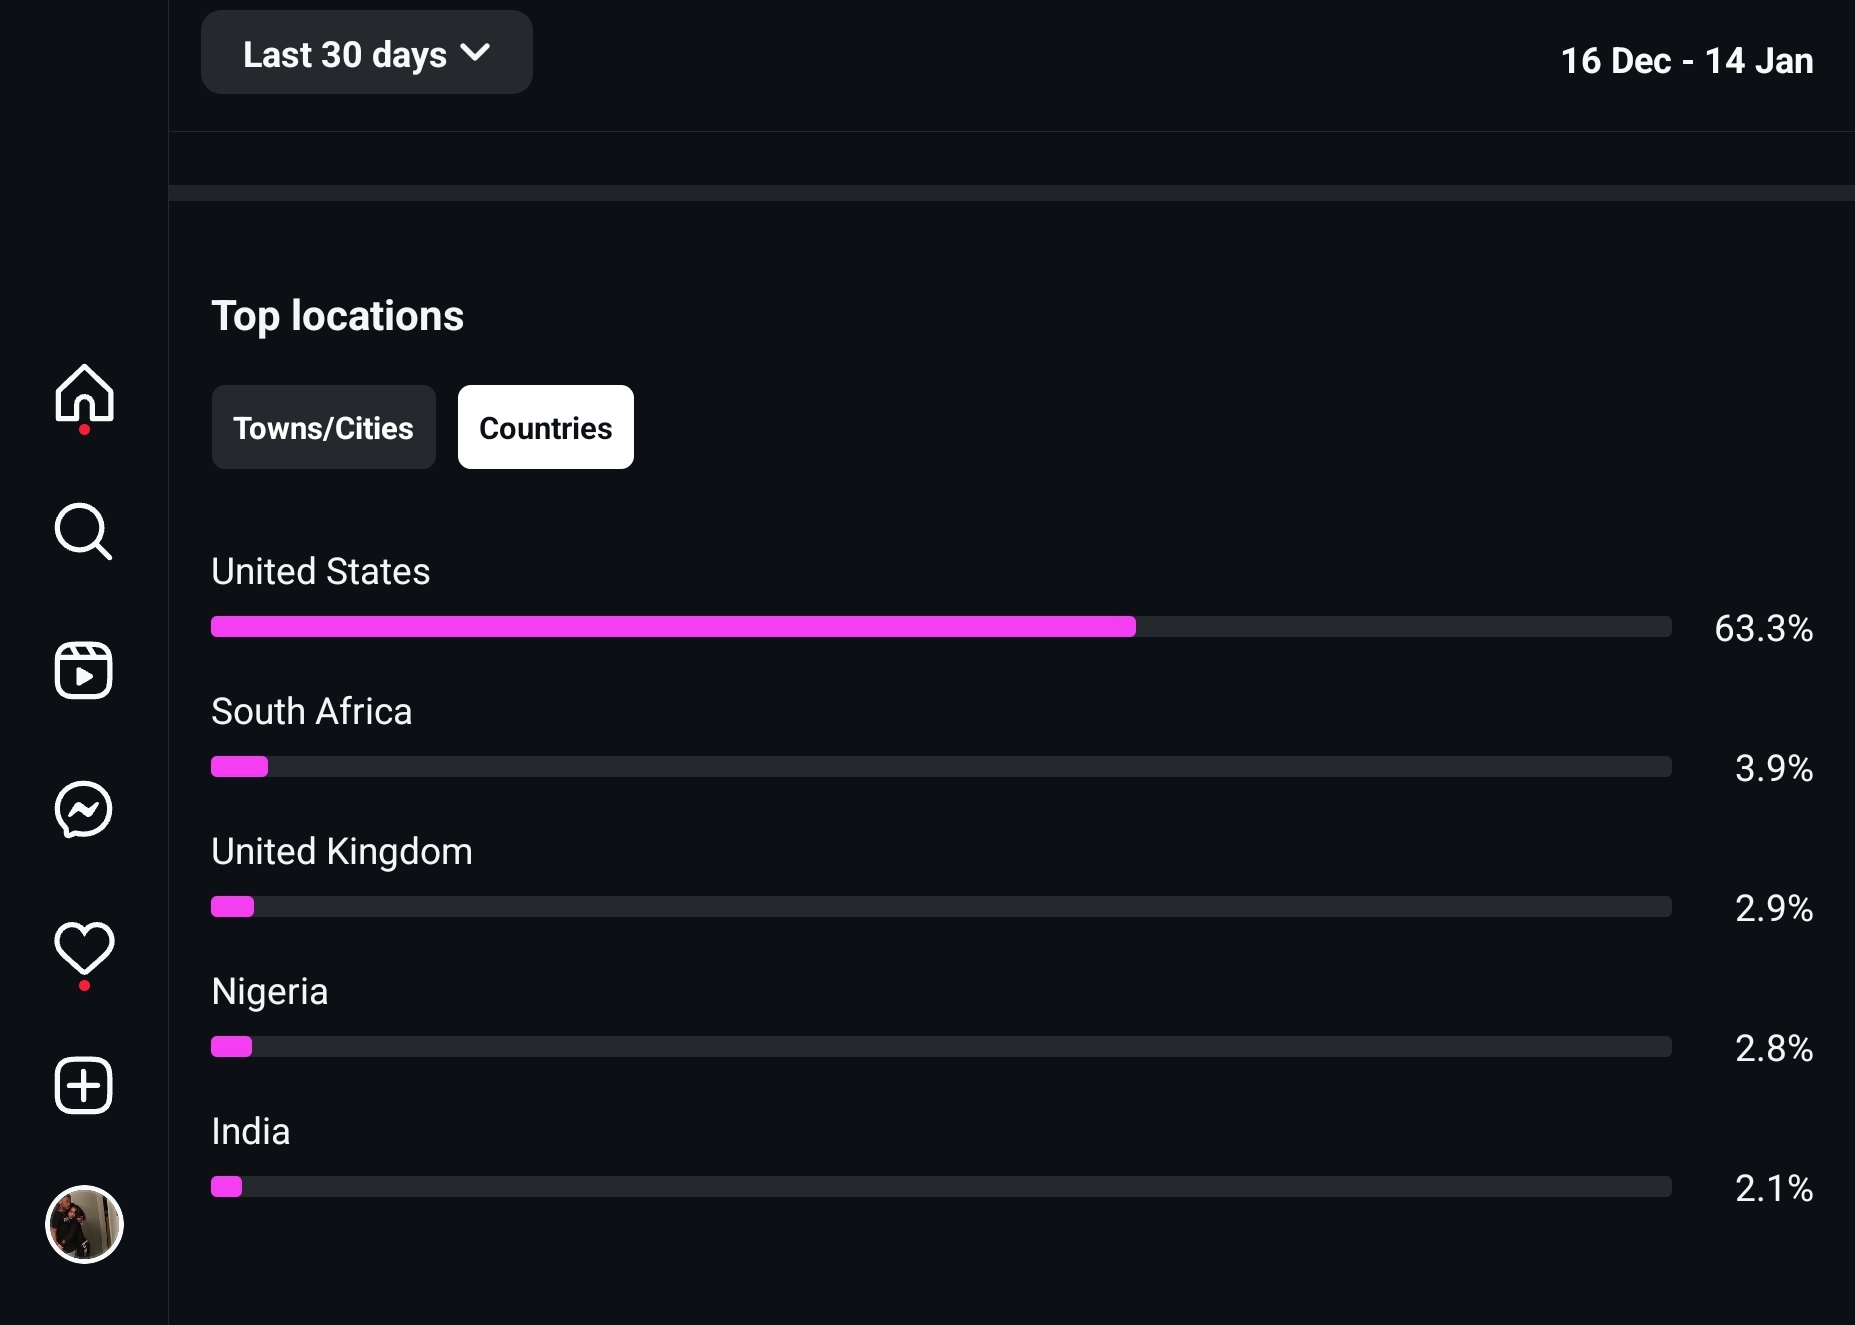Select the Countries tab
The image size is (1855, 1325).
click(546, 427)
